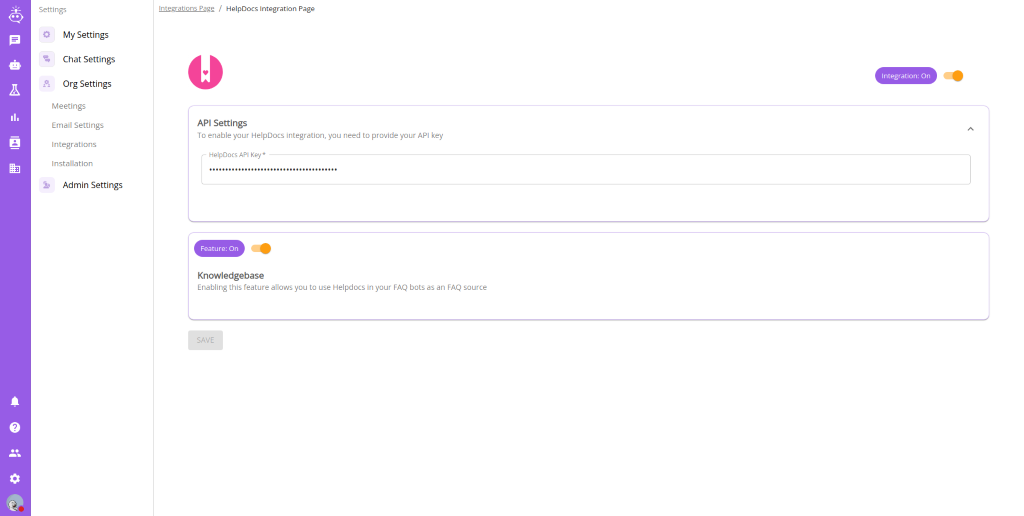Image resolution: width=1024 pixels, height=516 pixels.
Task: Select Integrations submenu item
Action: click(74, 144)
